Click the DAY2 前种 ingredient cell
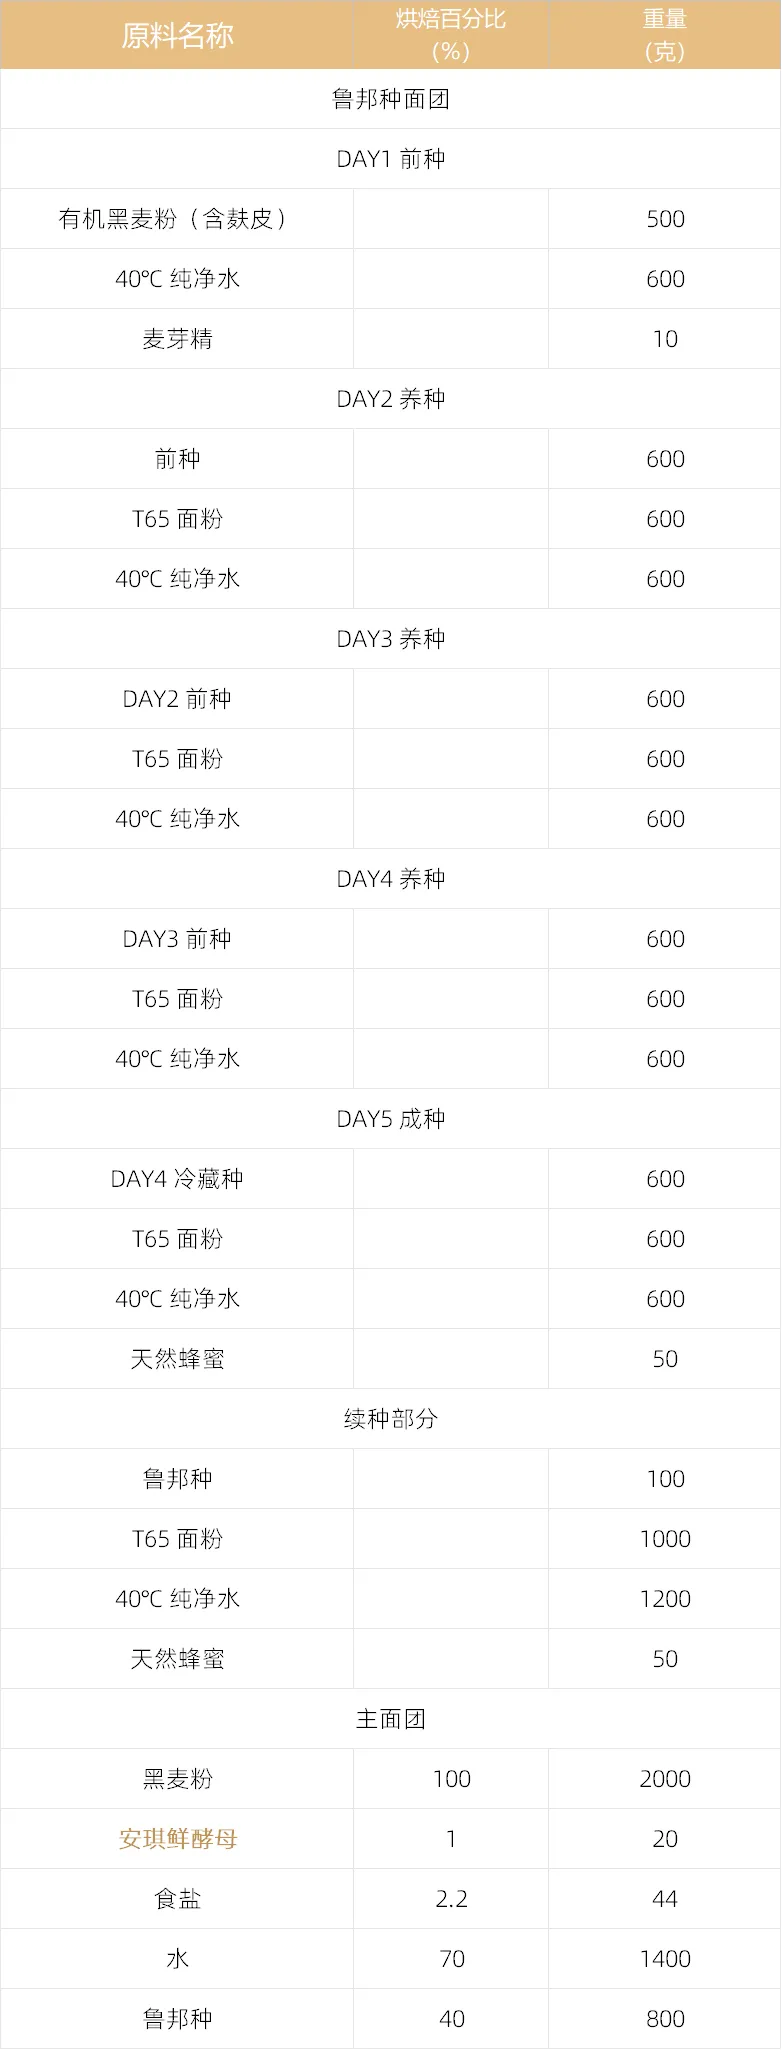782x2050 pixels. pos(177,699)
